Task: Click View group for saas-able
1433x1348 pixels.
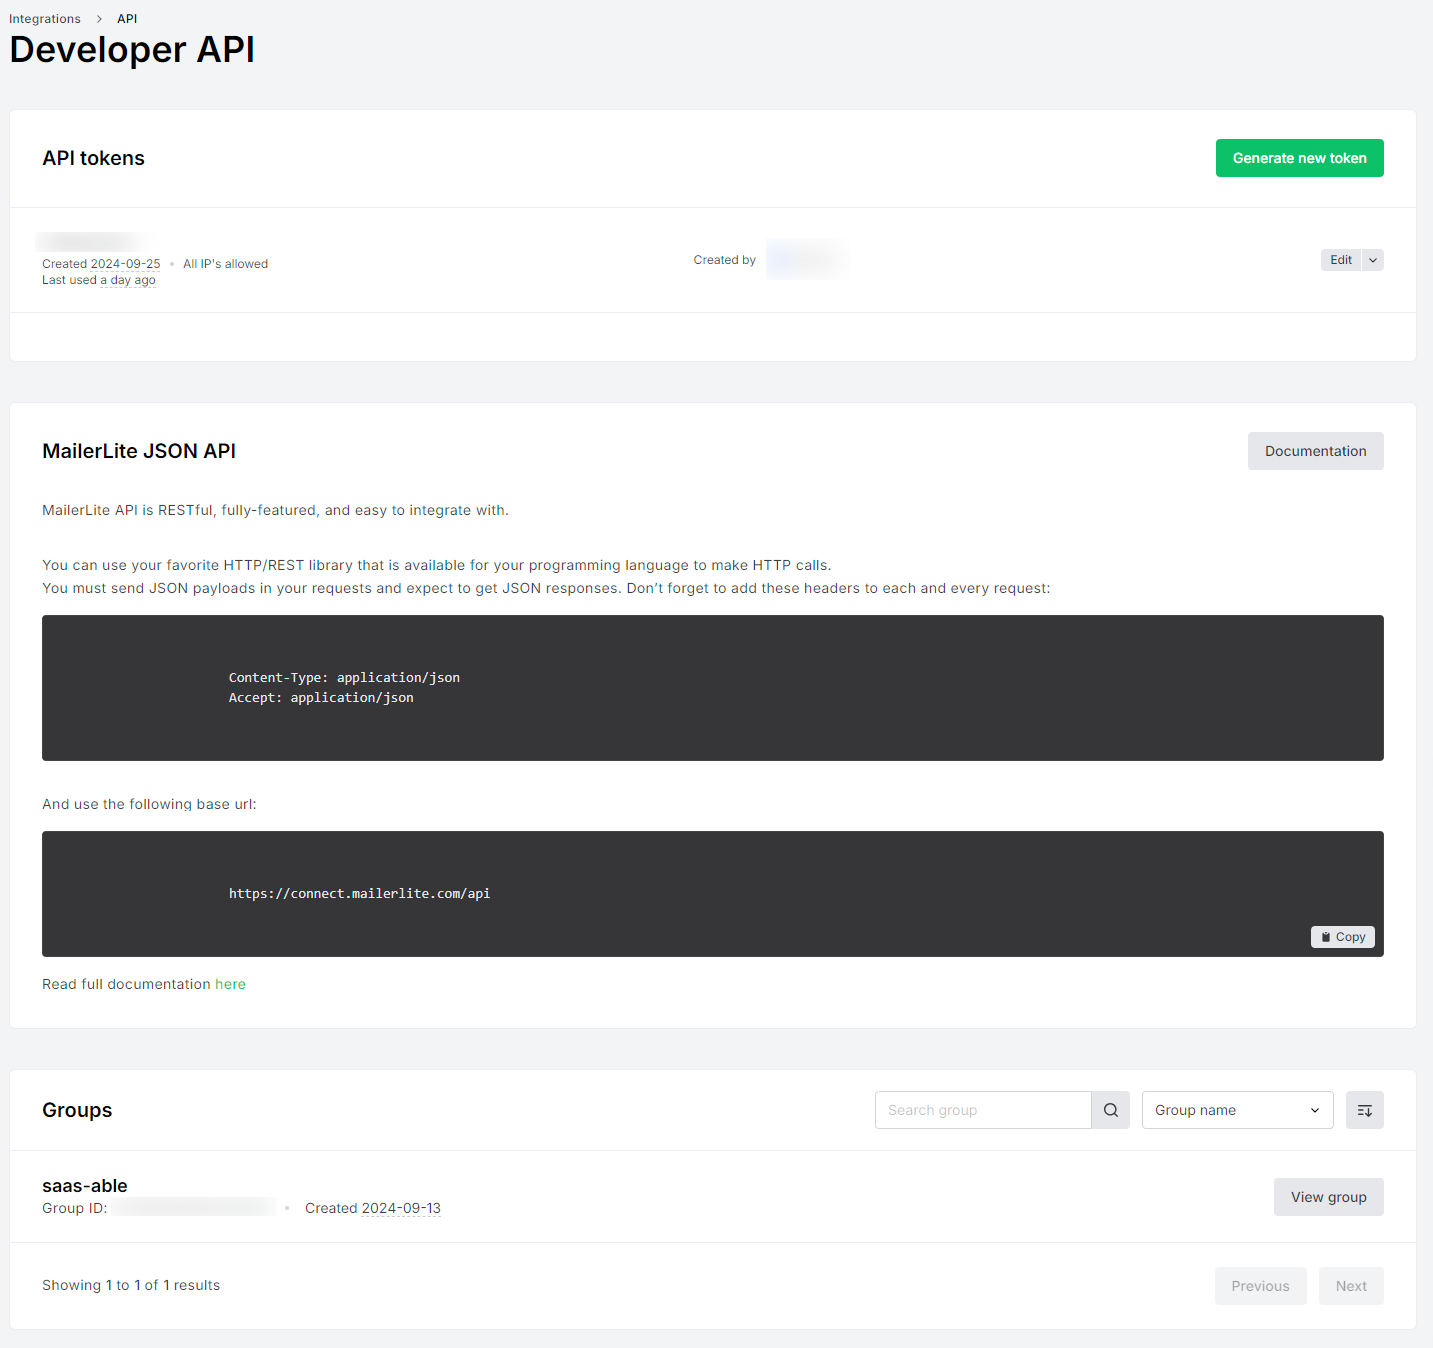Action: click(1328, 1197)
